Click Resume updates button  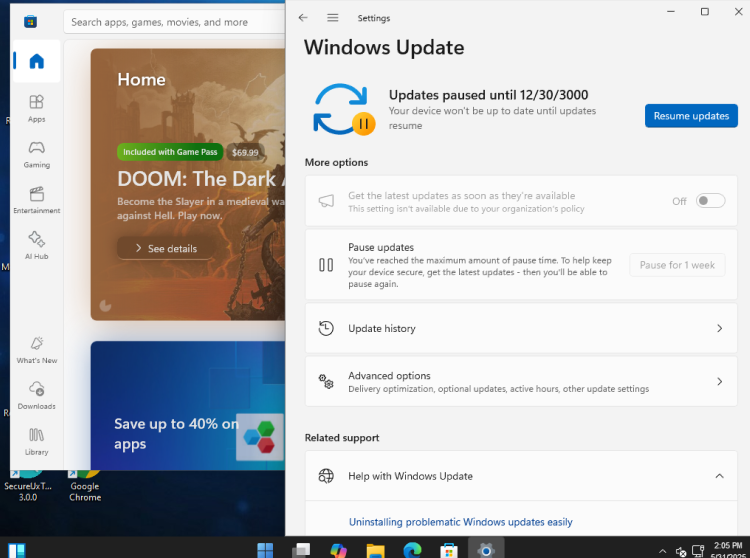(x=691, y=116)
